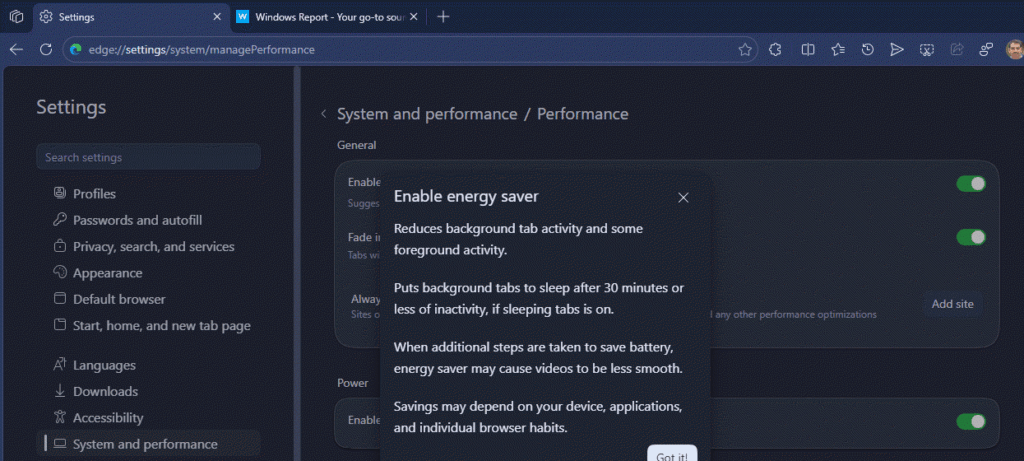Open the Favorites list icon
Image resolution: width=1024 pixels, height=461 pixels.
tap(838, 50)
